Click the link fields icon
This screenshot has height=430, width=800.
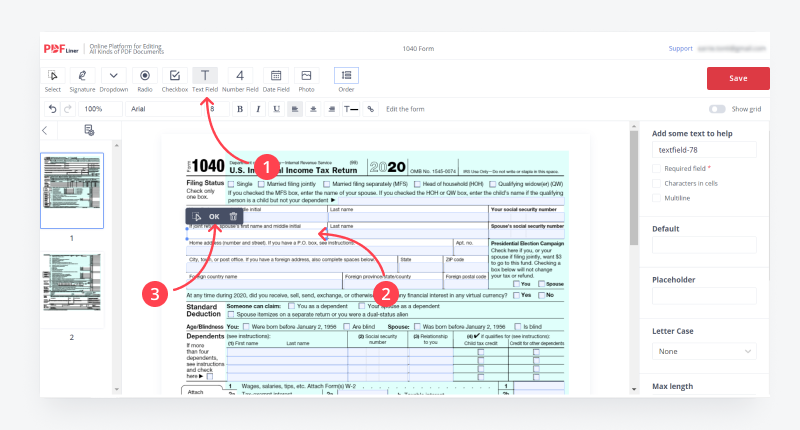pos(371,109)
